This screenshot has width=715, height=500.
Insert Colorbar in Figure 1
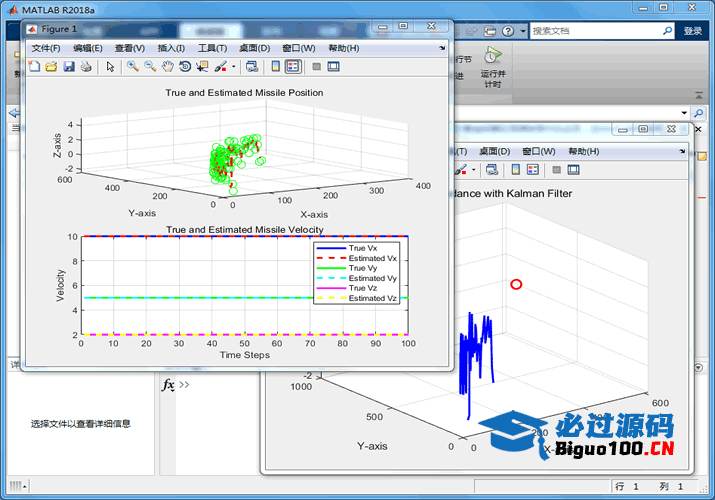pyautogui.click(x=275, y=67)
